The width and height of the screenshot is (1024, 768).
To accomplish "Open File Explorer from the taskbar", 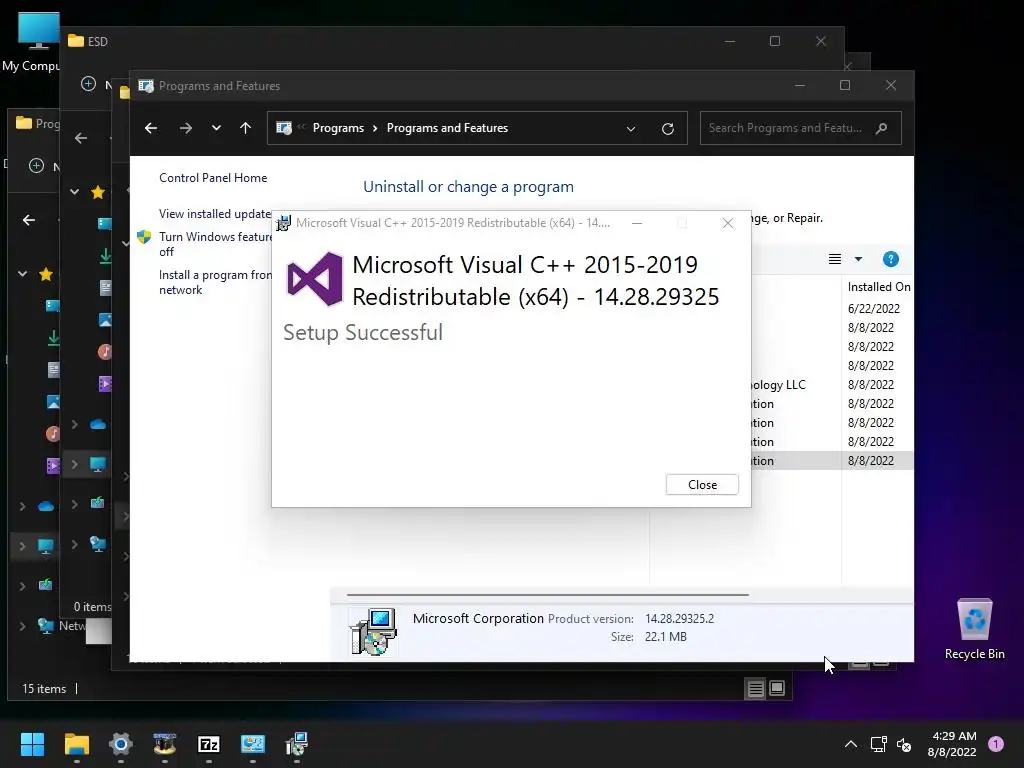I will [76, 744].
